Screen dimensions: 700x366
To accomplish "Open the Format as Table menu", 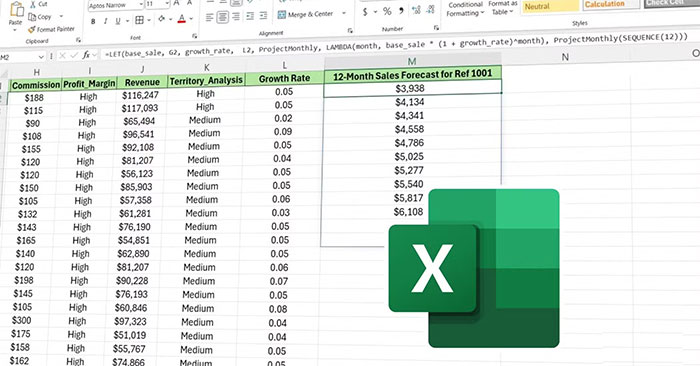I will coord(502,8).
